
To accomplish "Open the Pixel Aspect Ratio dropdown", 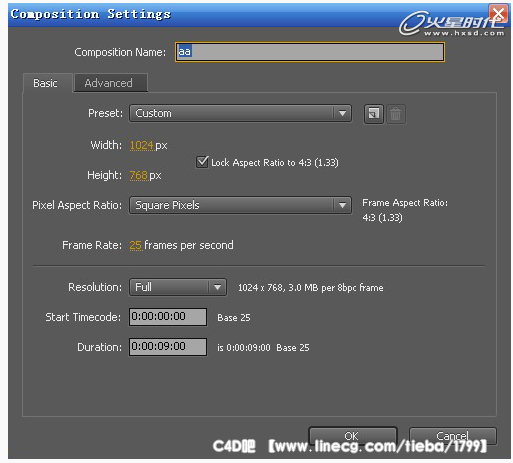I will [240, 205].
